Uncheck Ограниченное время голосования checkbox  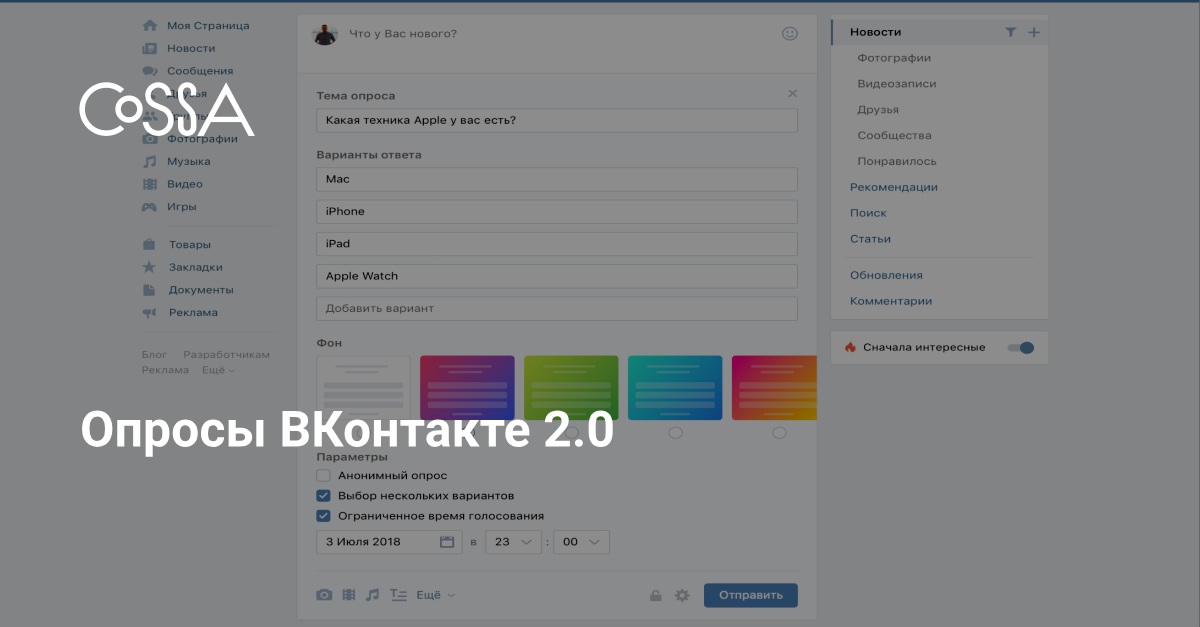coord(323,516)
